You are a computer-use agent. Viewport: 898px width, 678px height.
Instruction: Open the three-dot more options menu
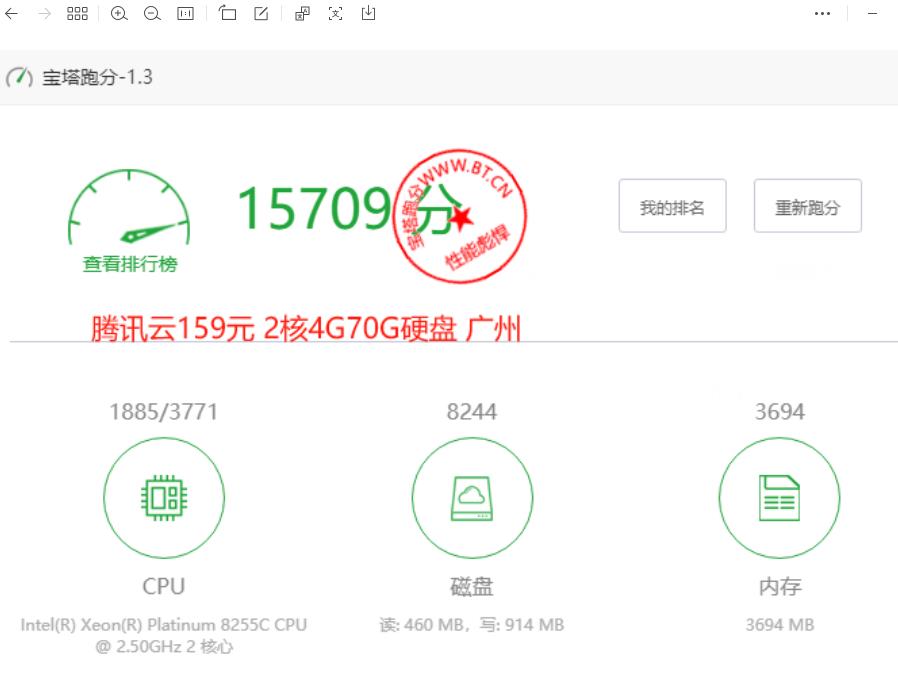pyautogui.click(x=822, y=13)
